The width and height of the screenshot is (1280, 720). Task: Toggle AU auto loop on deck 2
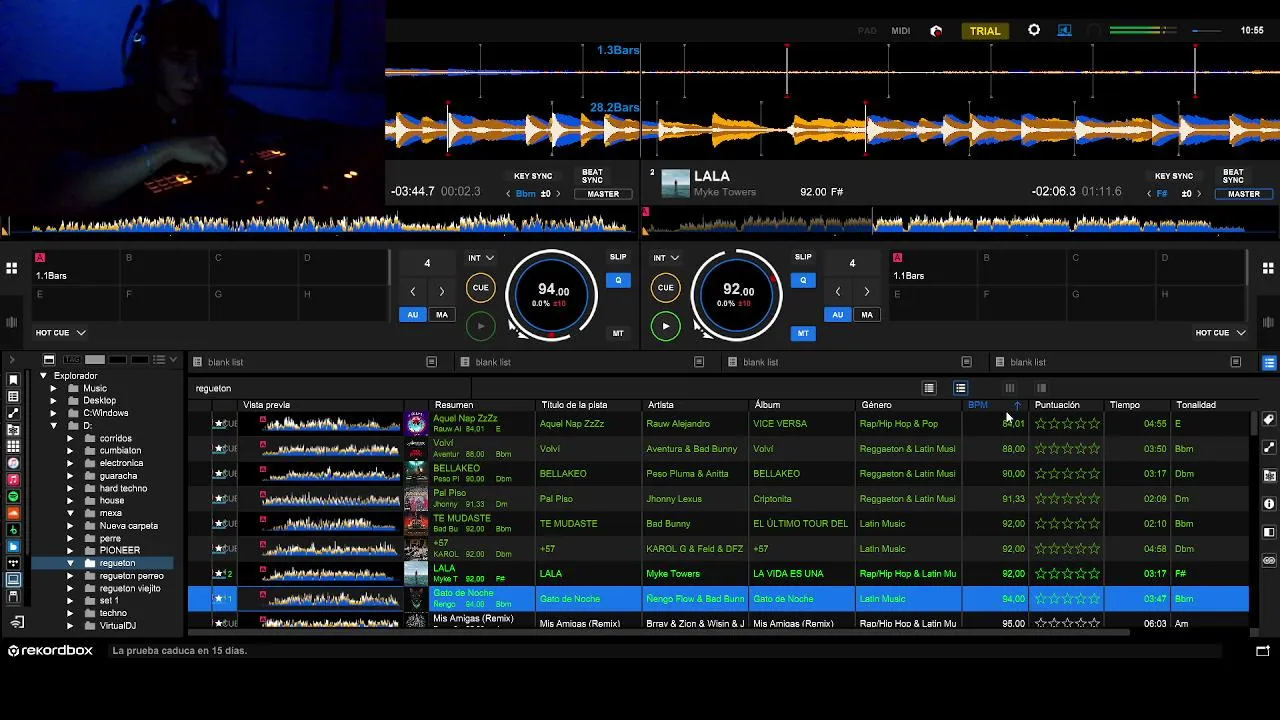(838, 314)
